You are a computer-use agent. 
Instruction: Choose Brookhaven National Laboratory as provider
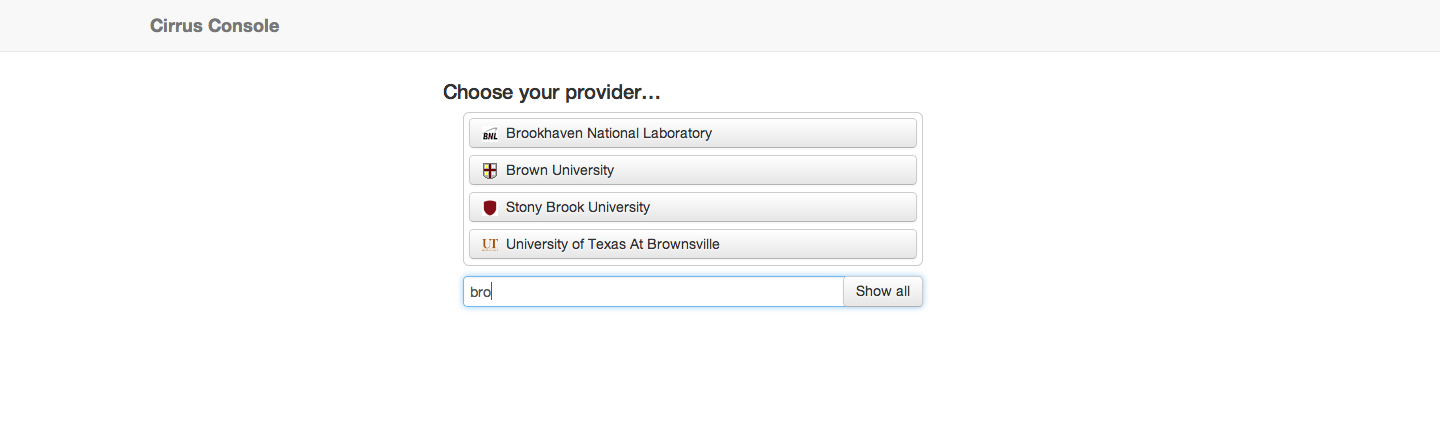693,133
